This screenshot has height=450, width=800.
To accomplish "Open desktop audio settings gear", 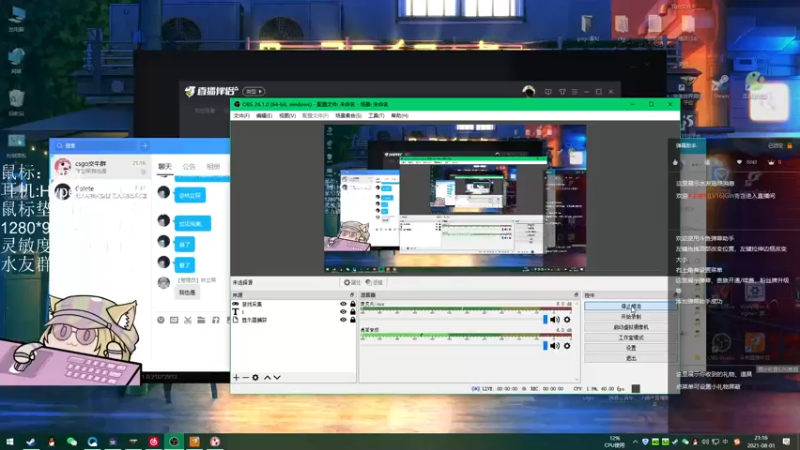I will click(567, 345).
